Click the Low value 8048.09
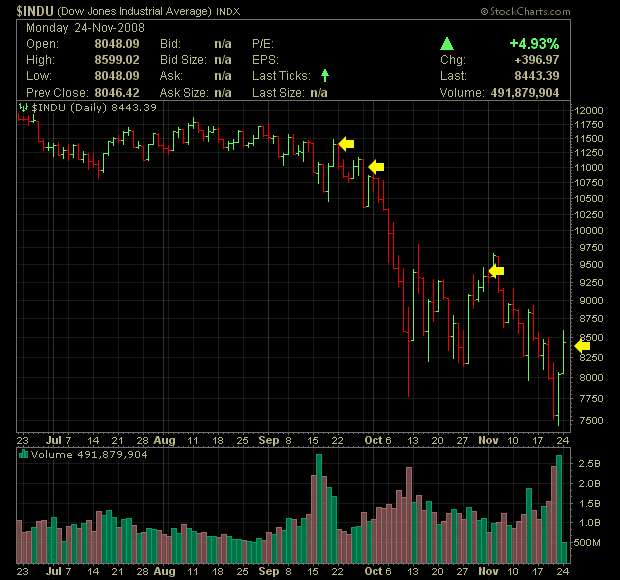This screenshot has width=620, height=580. (x=117, y=76)
